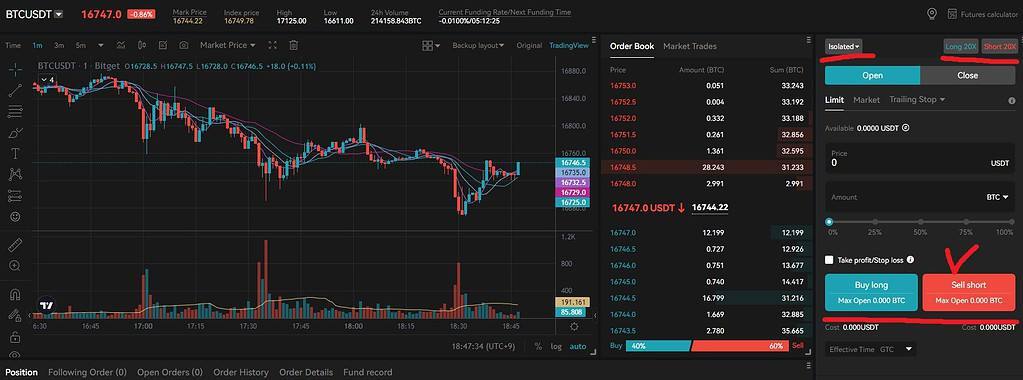Screen dimensions: 1023x380
Task: Select the text annotation tool
Action: pyautogui.click(x=15, y=153)
